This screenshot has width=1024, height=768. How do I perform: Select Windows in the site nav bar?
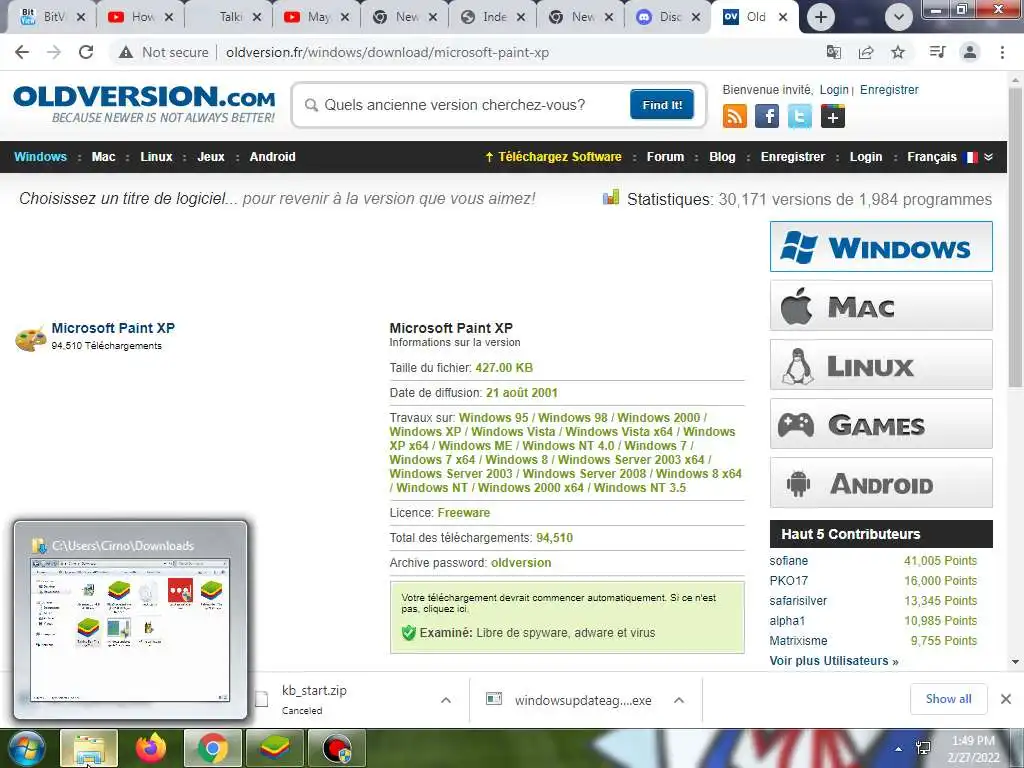click(x=40, y=157)
